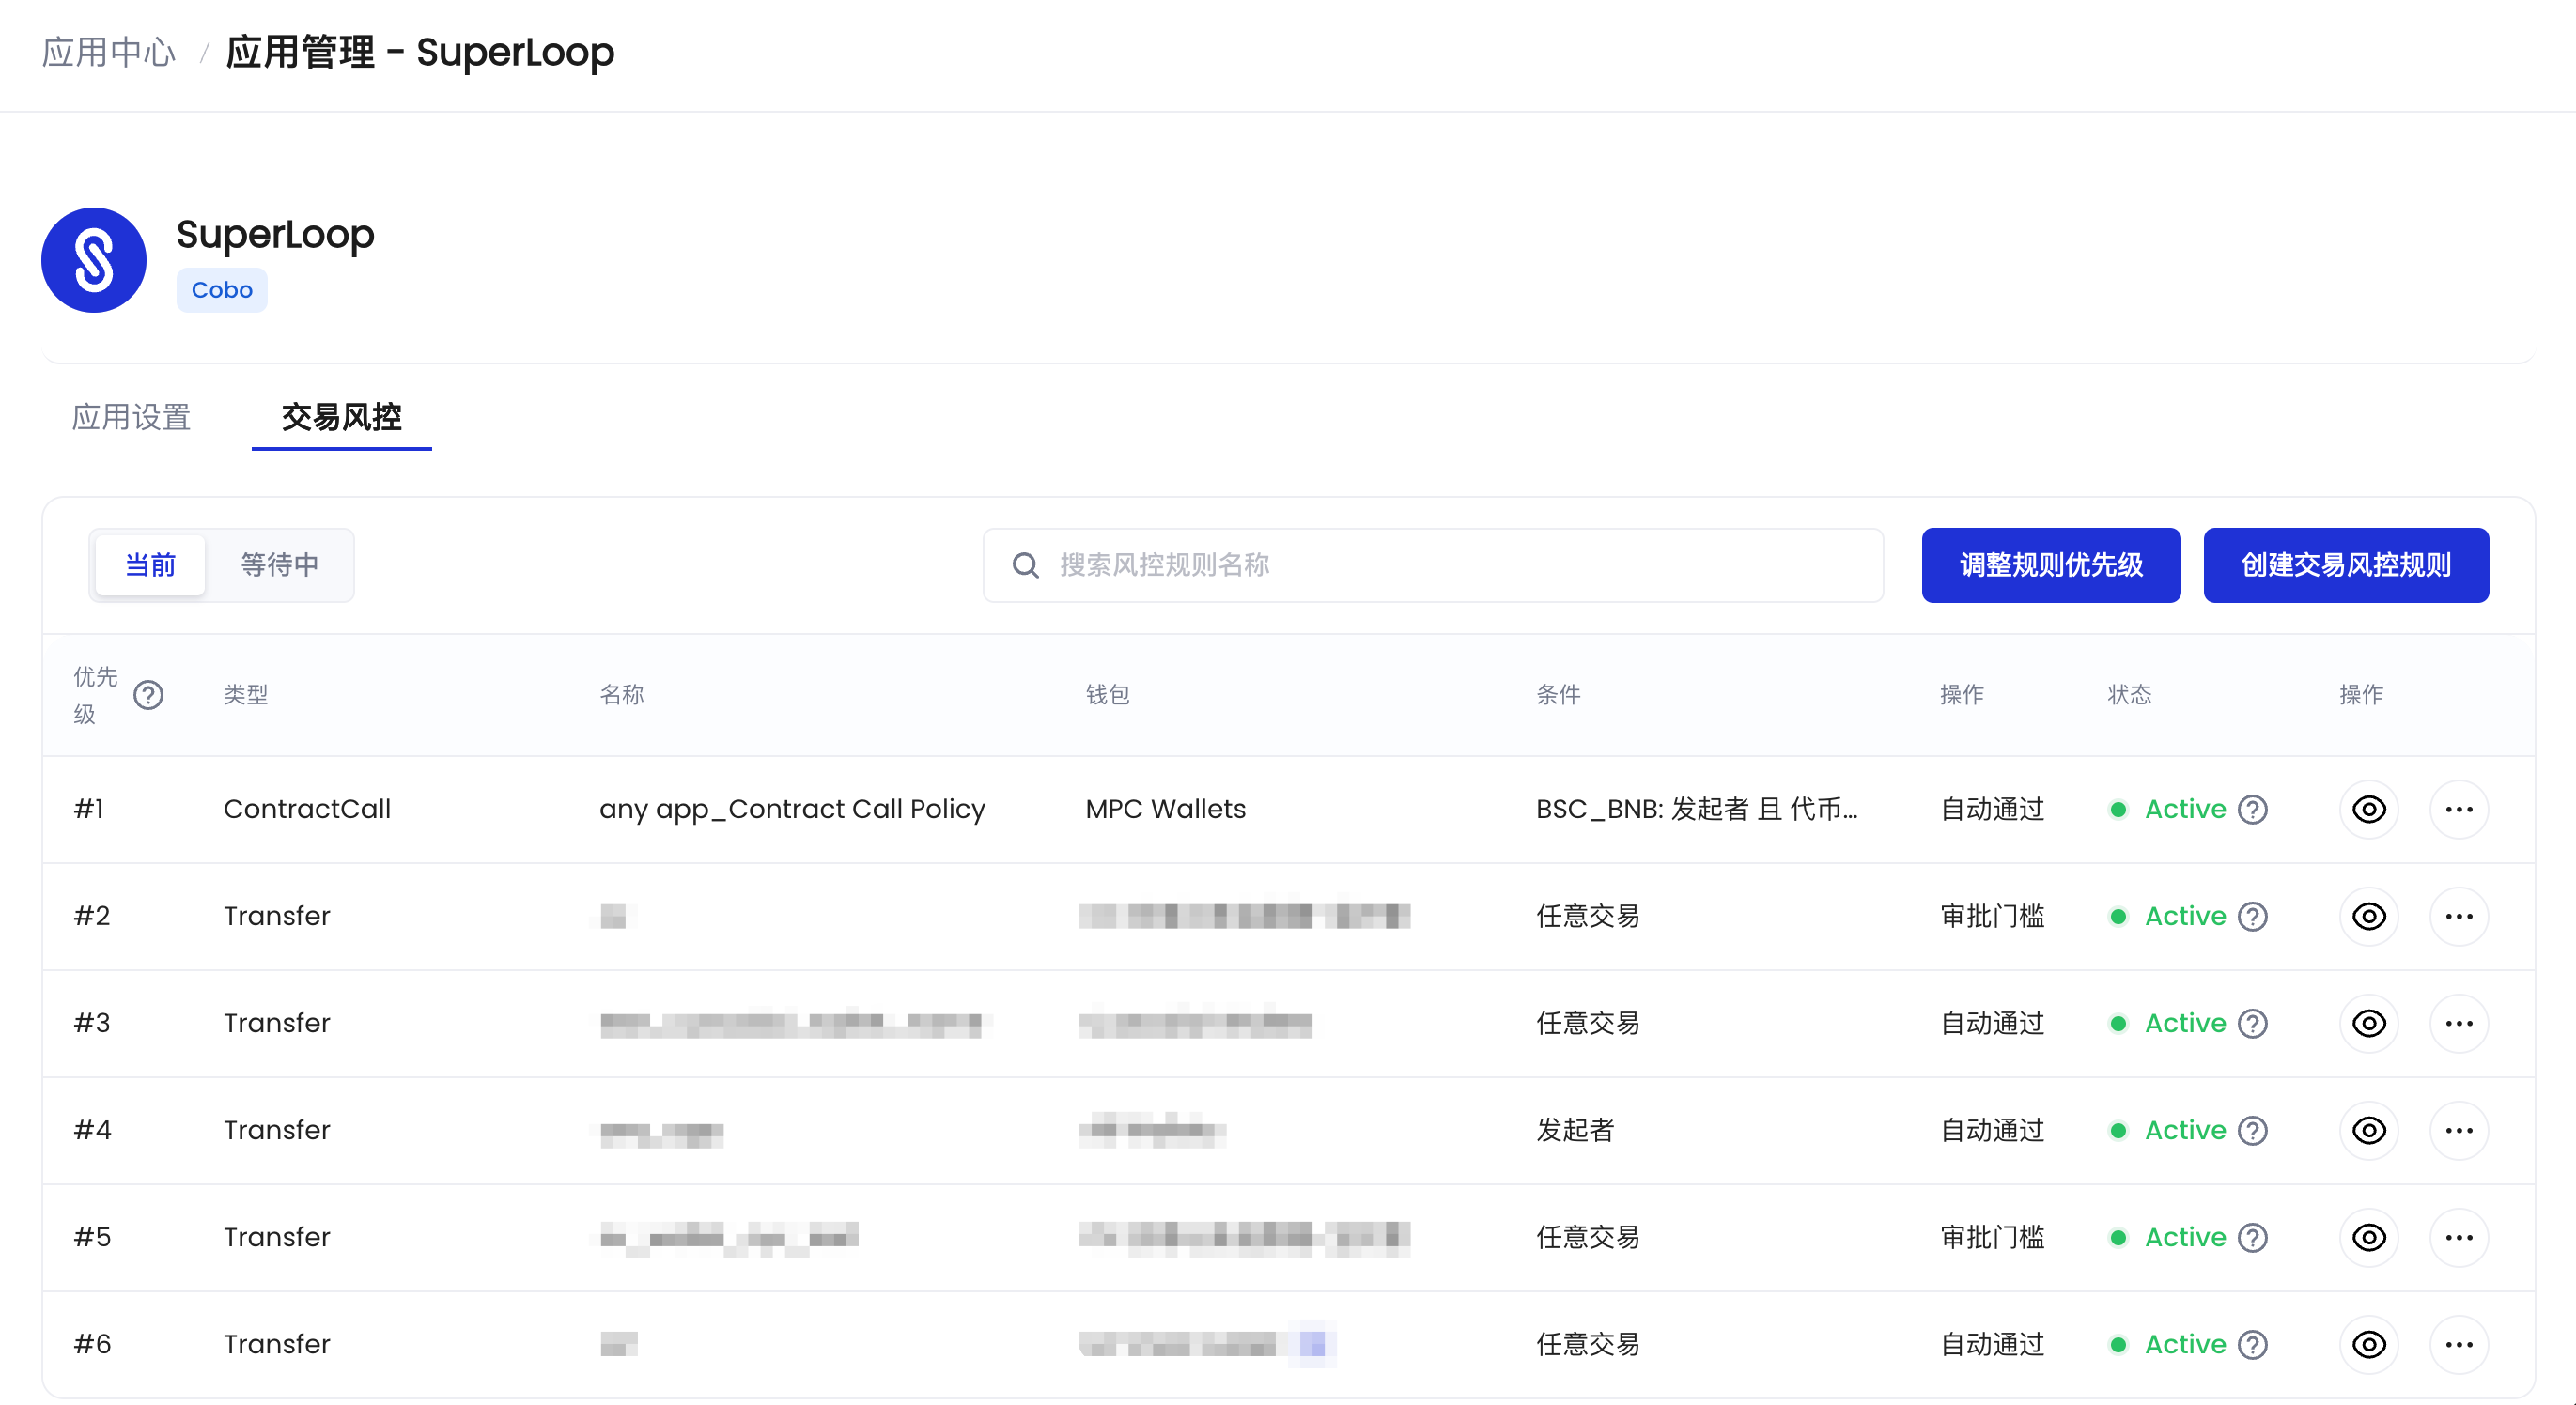Click 任意交易 condition in row #2
2576x1405 pixels.
coord(1588,916)
